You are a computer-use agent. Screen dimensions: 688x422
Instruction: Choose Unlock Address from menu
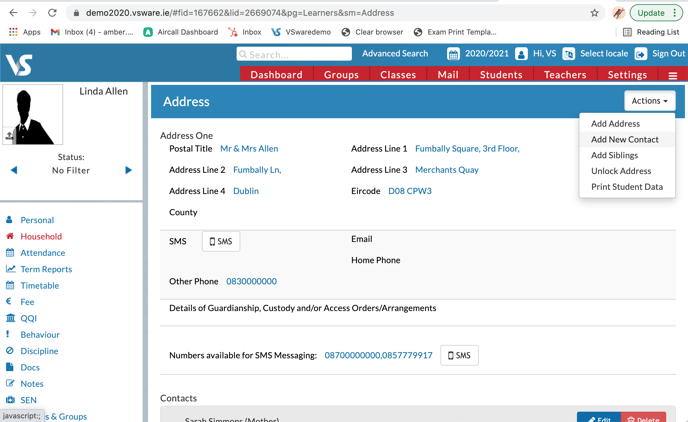click(621, 171)
